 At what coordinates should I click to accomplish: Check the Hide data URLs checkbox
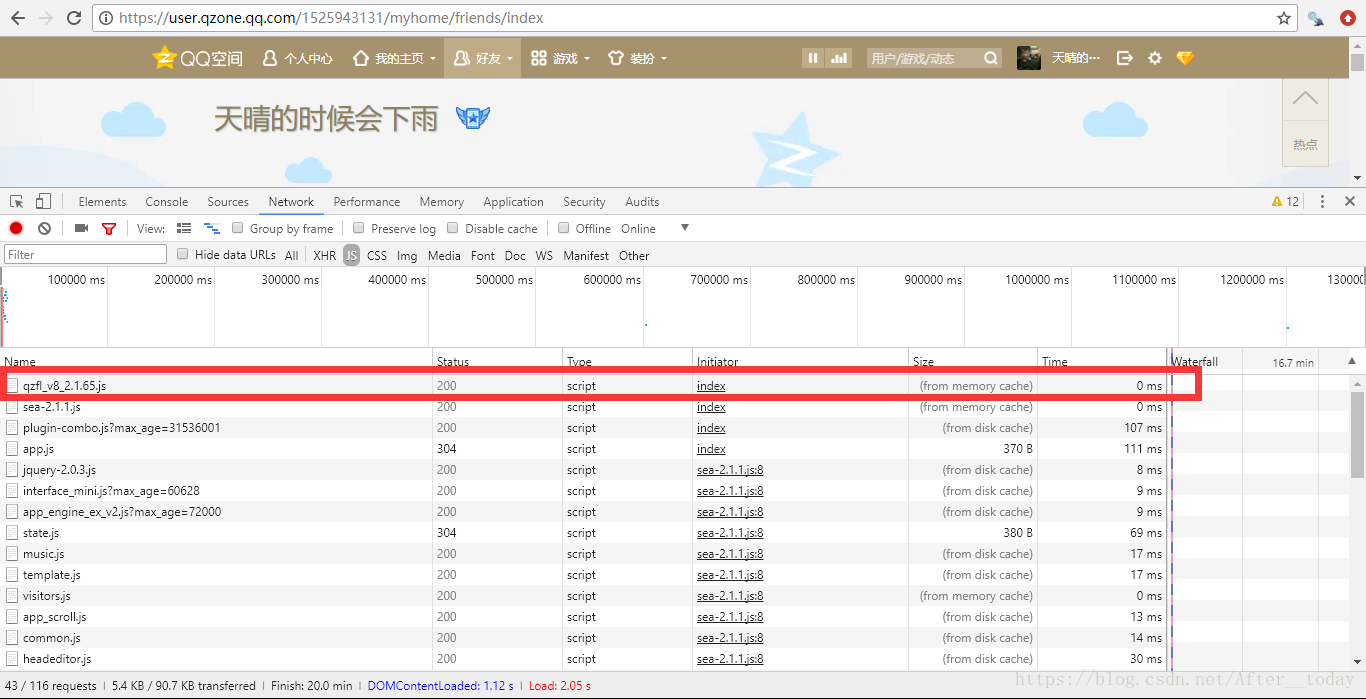pyautogui.click(x=183, y=254)
